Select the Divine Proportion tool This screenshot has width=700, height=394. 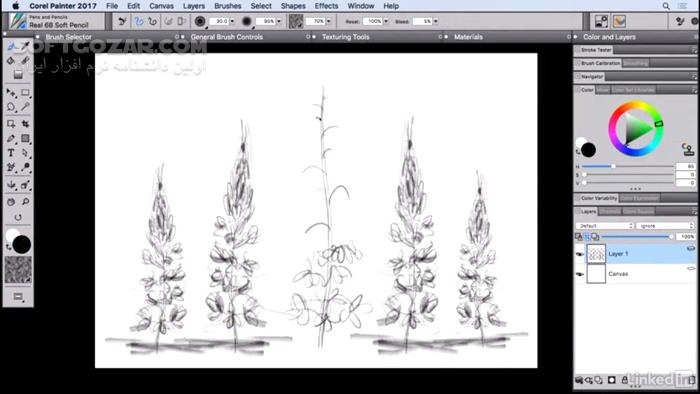25,185
